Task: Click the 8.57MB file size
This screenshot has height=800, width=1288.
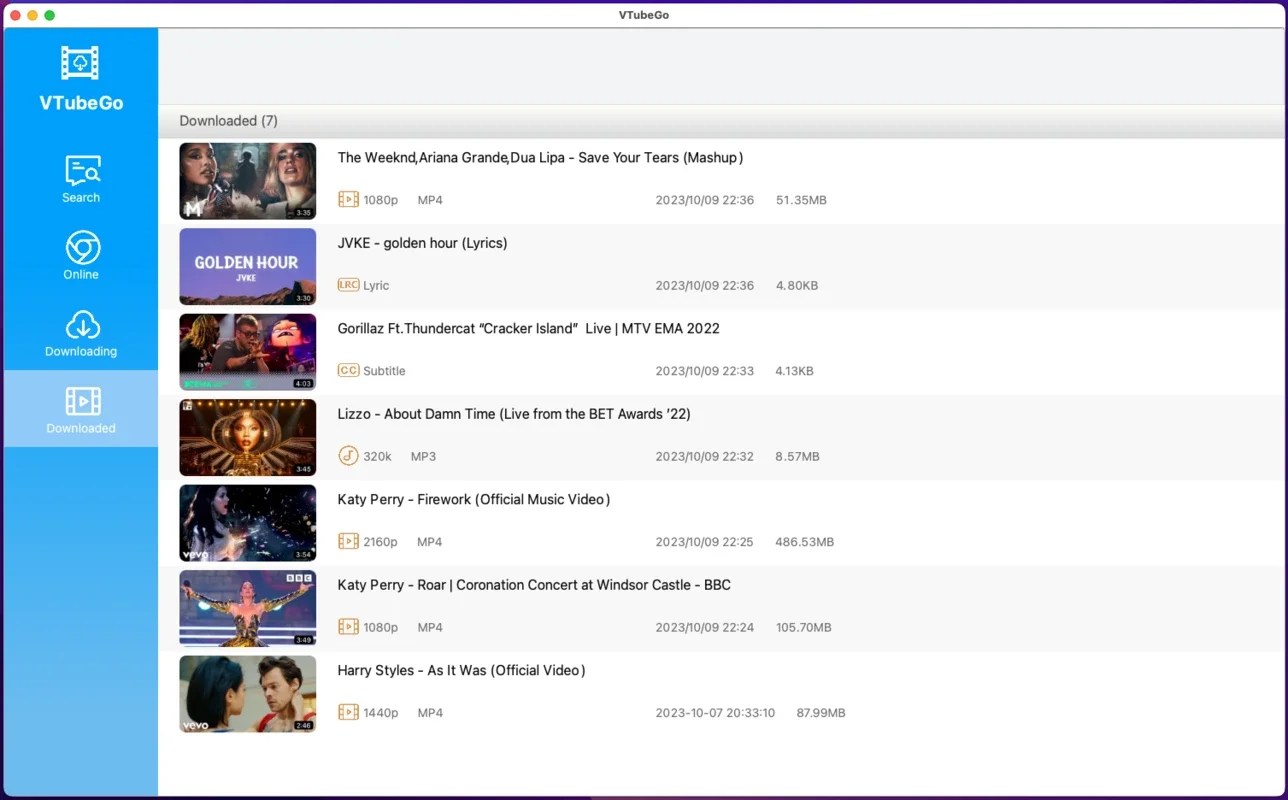Action: pos(797,456)
